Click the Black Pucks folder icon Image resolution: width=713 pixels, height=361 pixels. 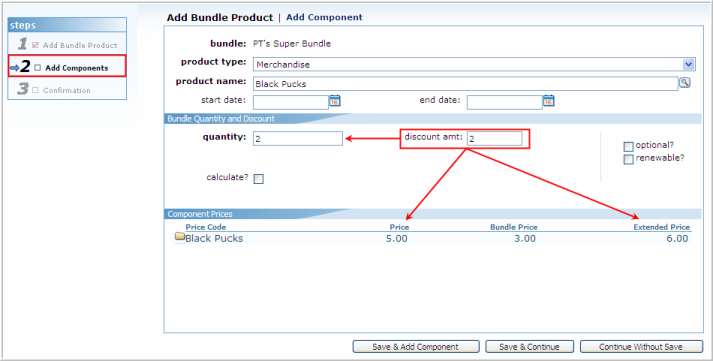[180, 237]
